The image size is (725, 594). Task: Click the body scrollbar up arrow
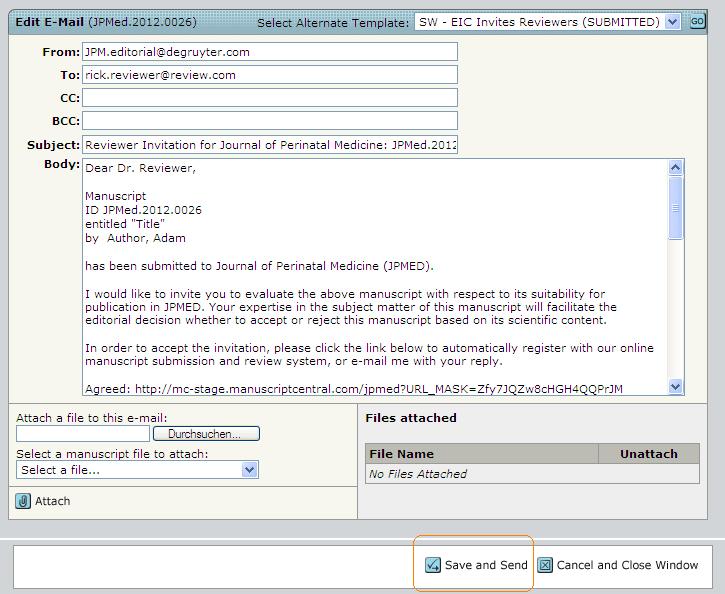675,168
